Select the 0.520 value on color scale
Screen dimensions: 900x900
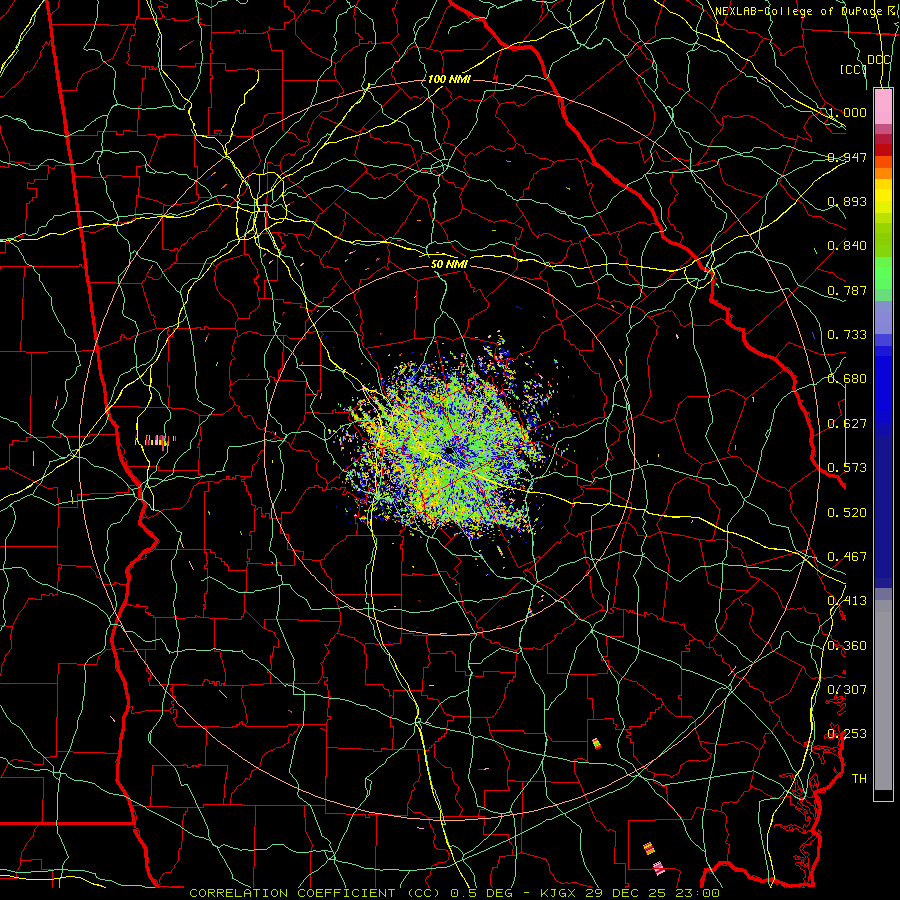click(847, 513)
